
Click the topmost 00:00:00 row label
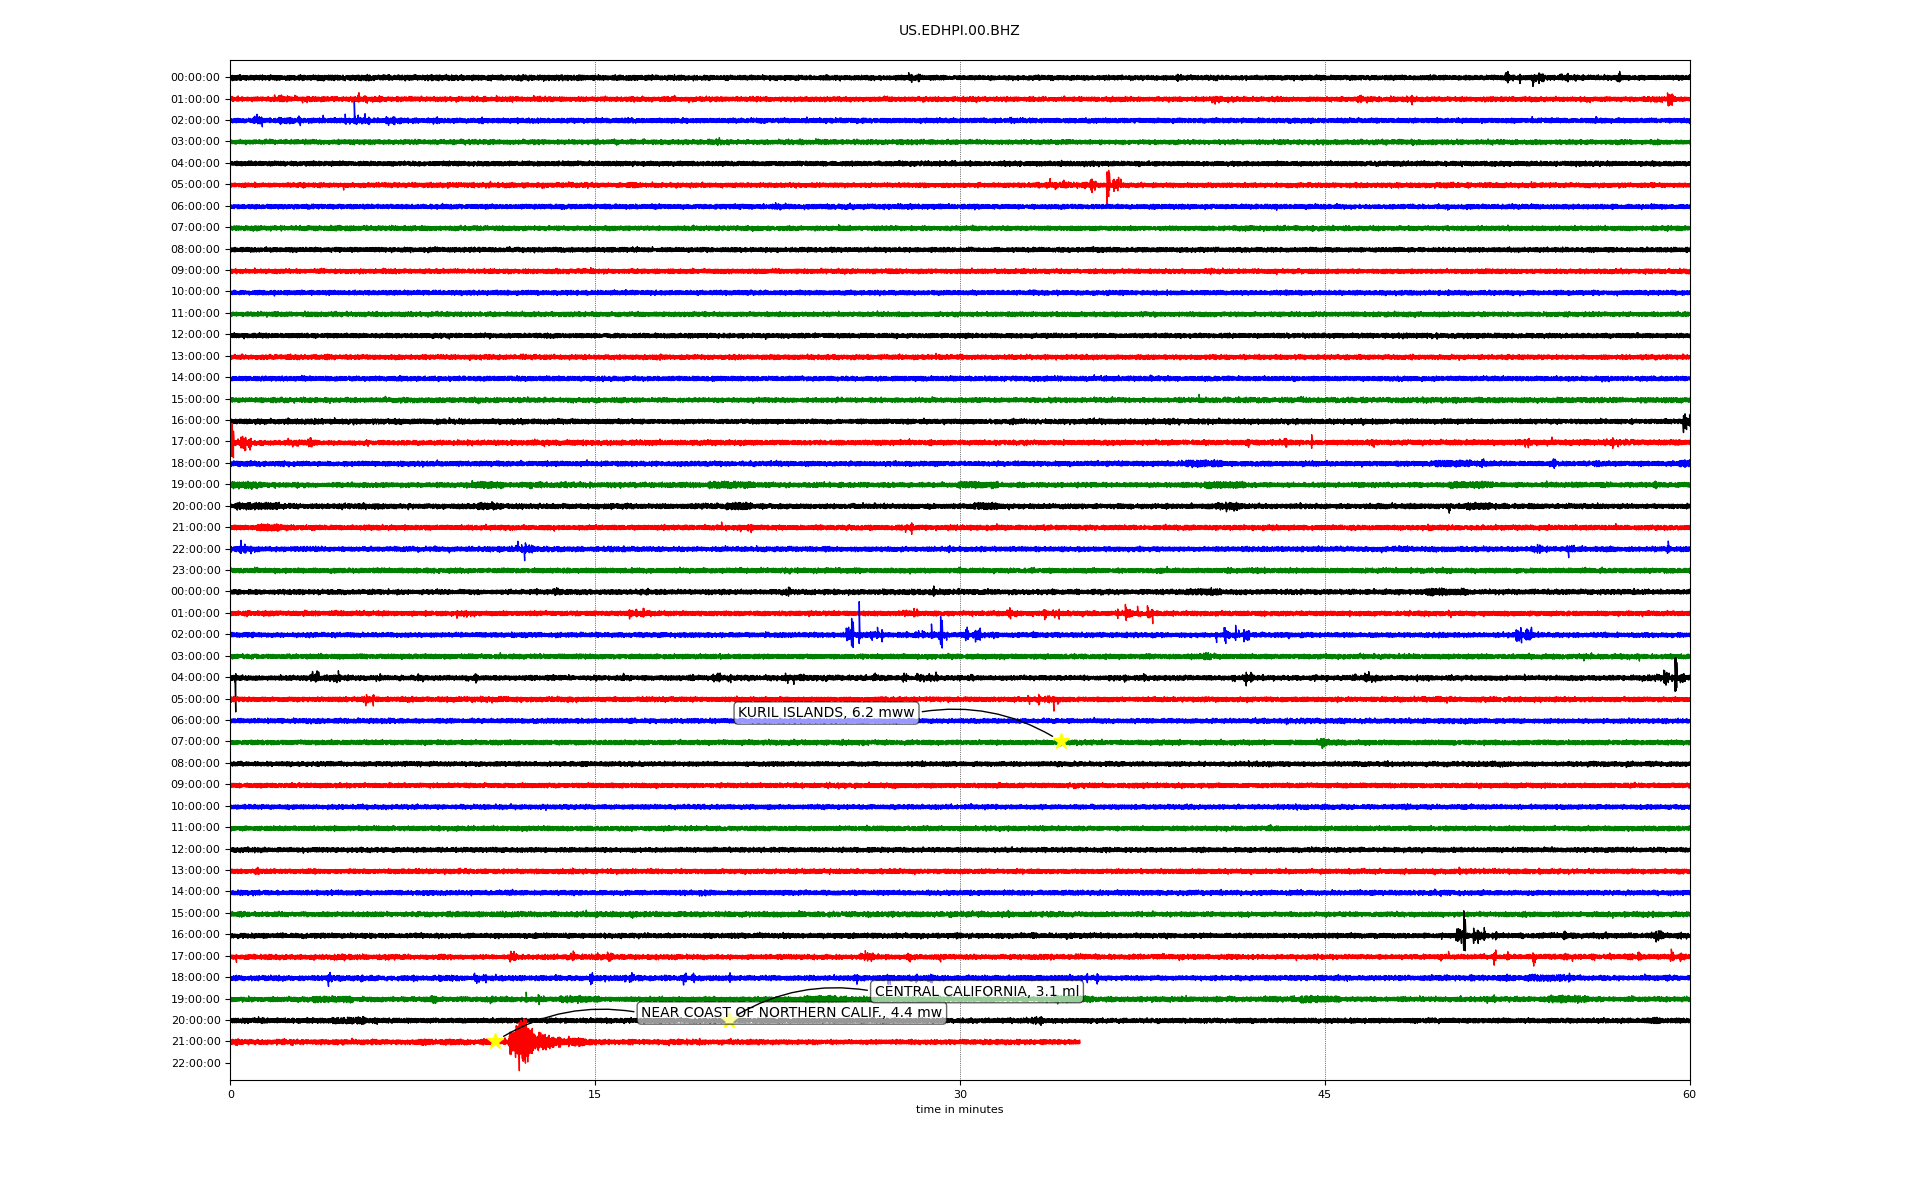[x=195, y=78]
